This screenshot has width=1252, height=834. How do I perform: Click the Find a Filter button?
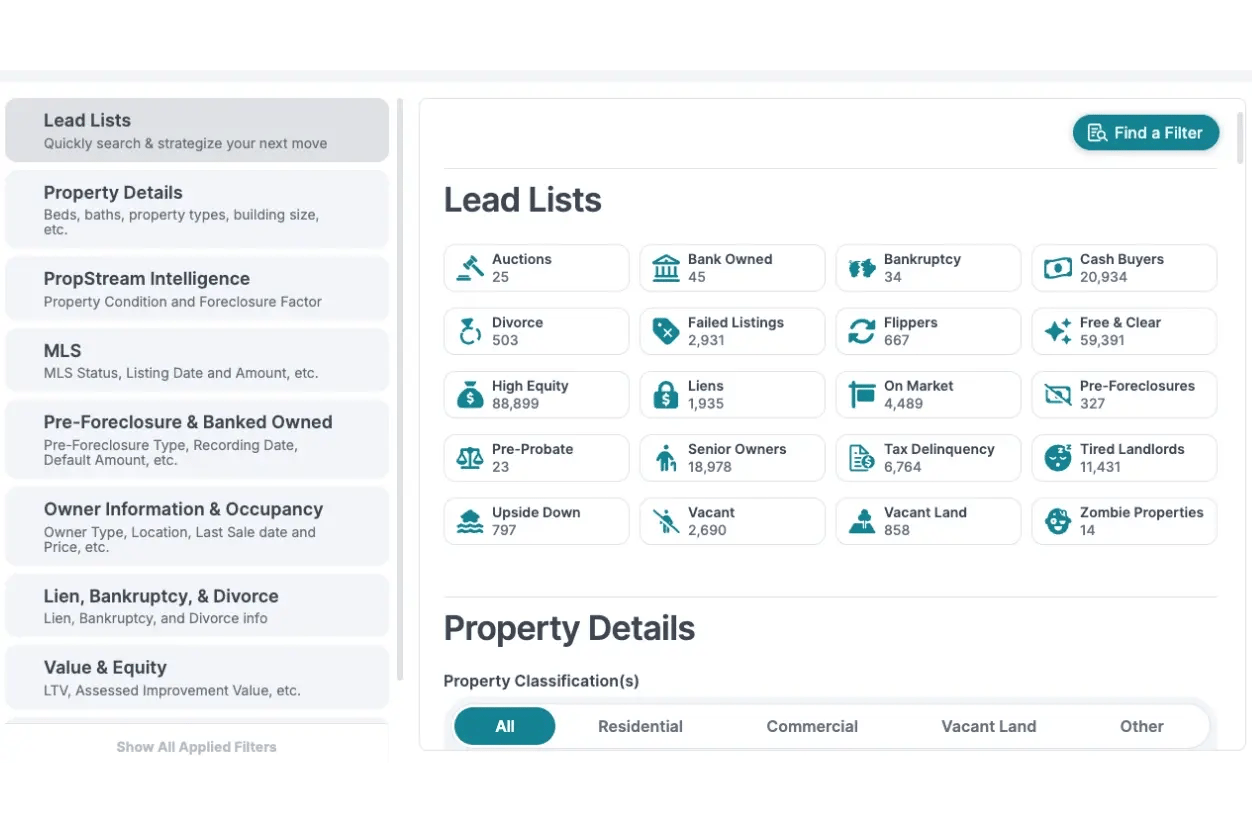pos(1145,132)
